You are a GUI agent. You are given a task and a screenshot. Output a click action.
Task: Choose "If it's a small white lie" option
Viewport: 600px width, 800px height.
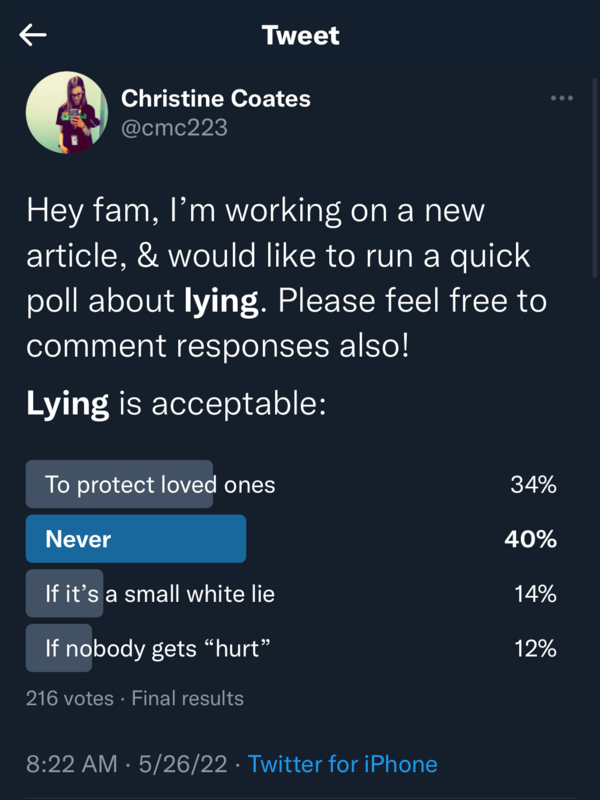(x=160, y=594)
